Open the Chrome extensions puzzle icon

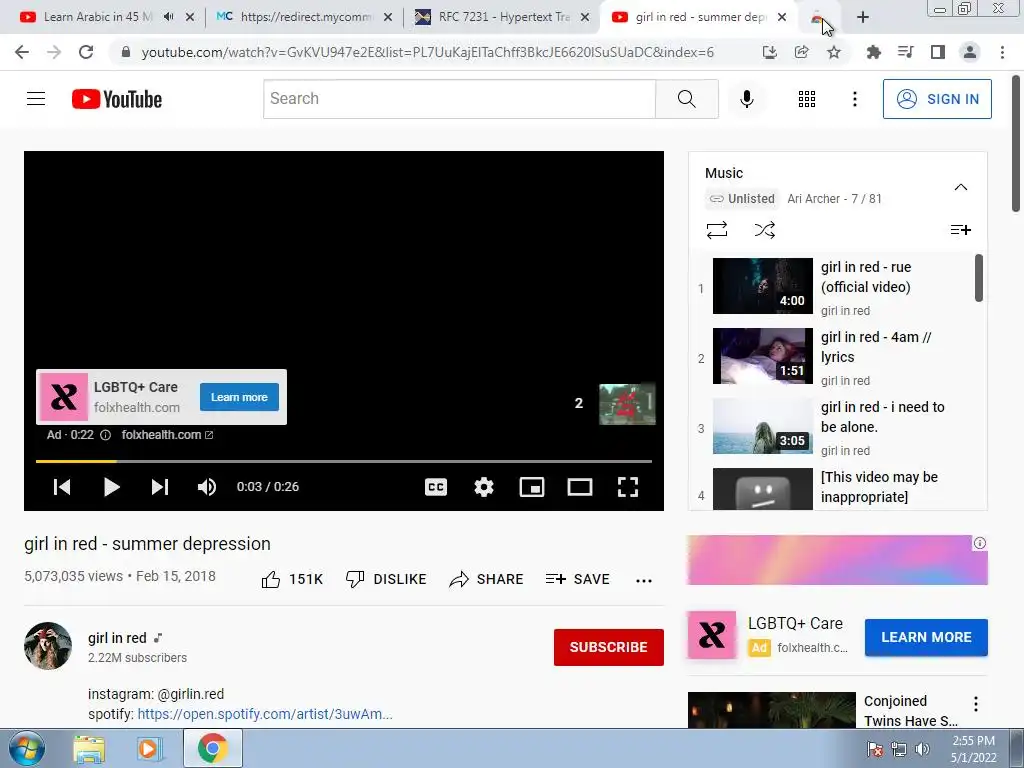tap(873, 52)
